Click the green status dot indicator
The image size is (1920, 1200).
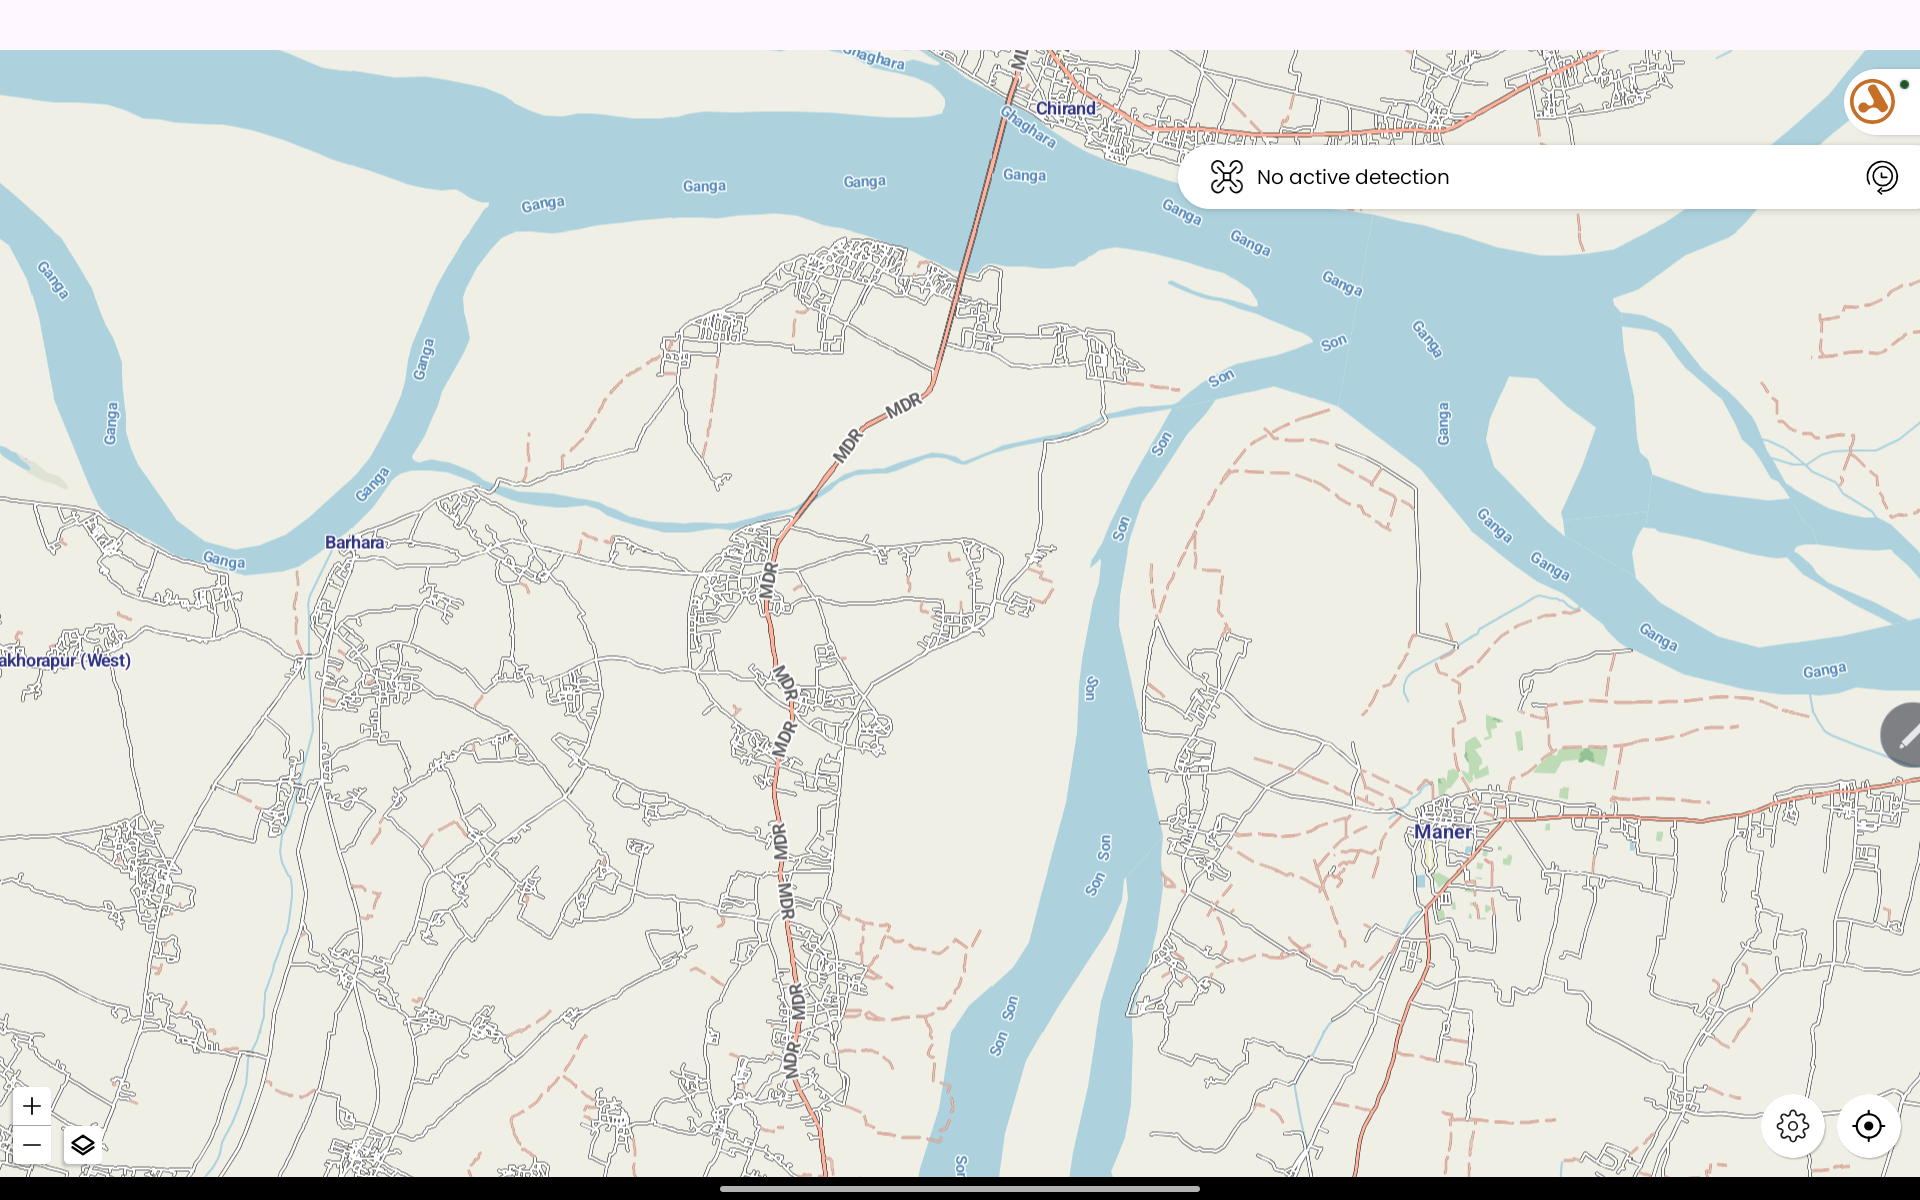[x=1904, y=84]
